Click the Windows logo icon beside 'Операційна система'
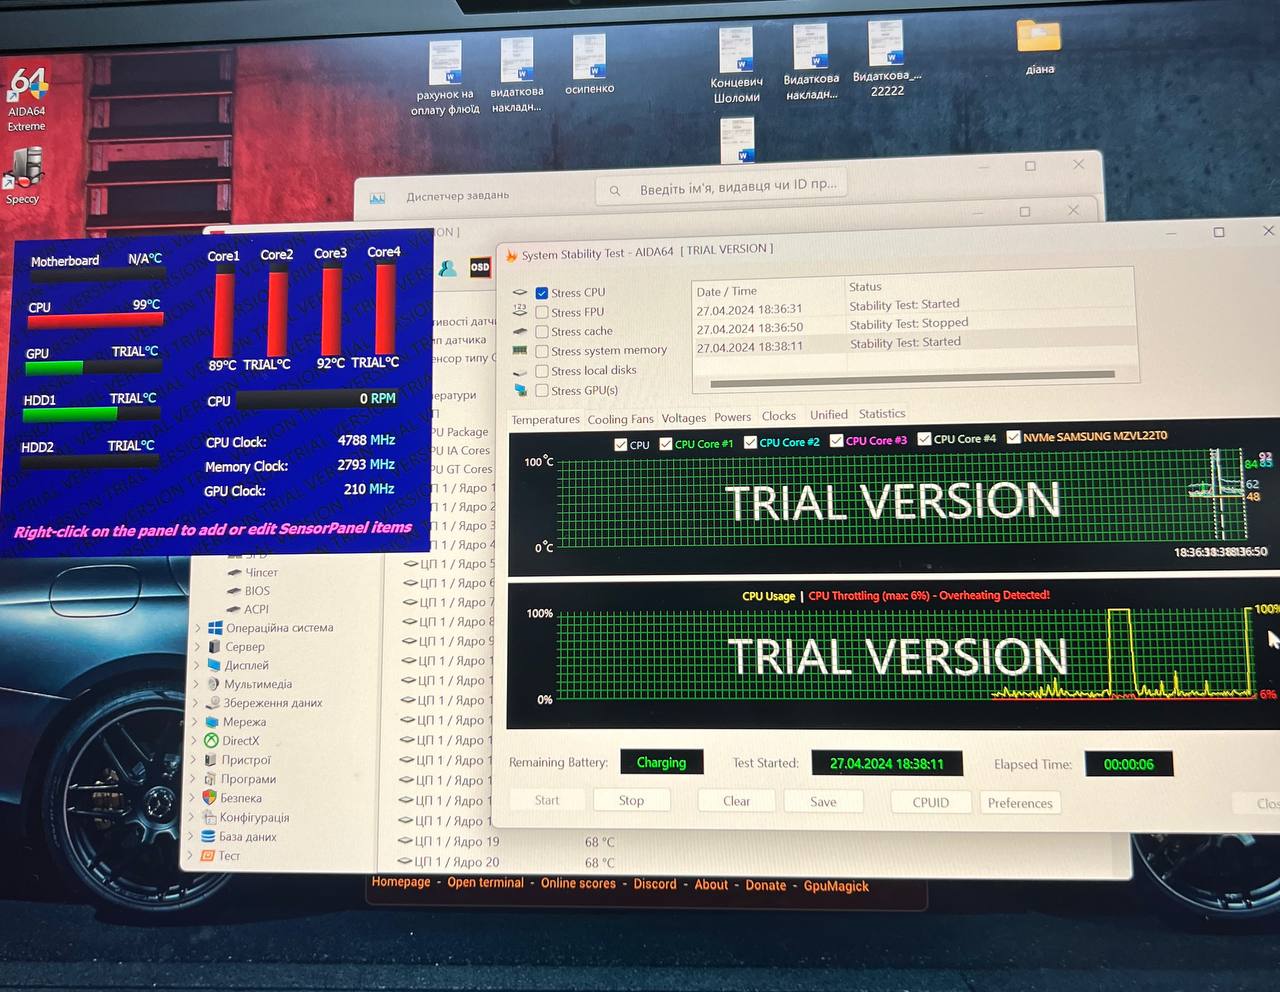Viewport: 1280px width, 992px height. (x=214, y=628)
